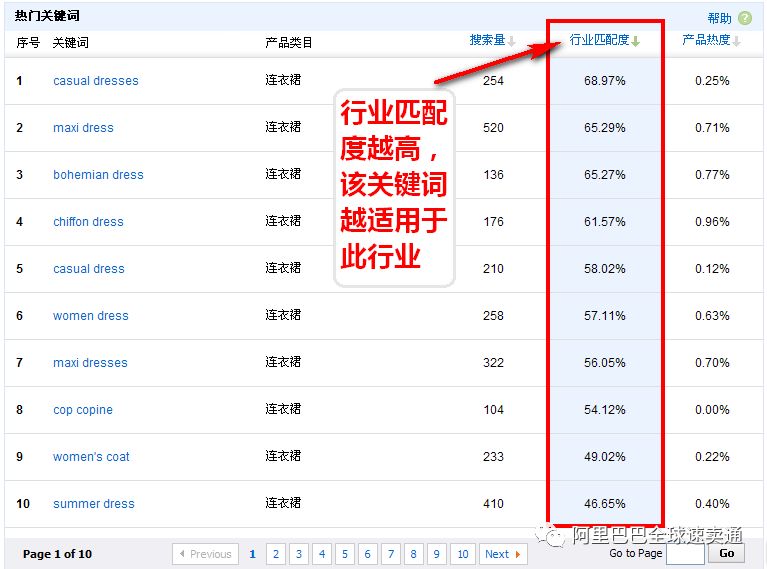Jump to page 10

coord(462,554)
